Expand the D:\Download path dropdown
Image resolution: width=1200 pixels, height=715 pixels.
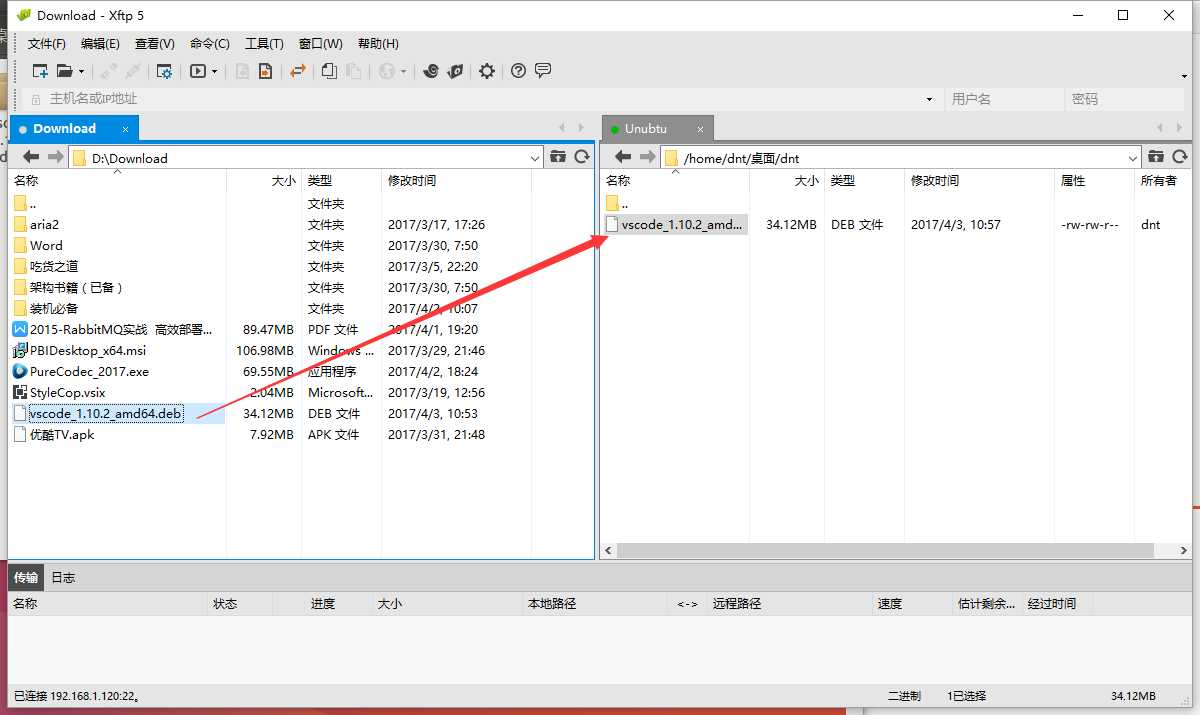(534, 158)
